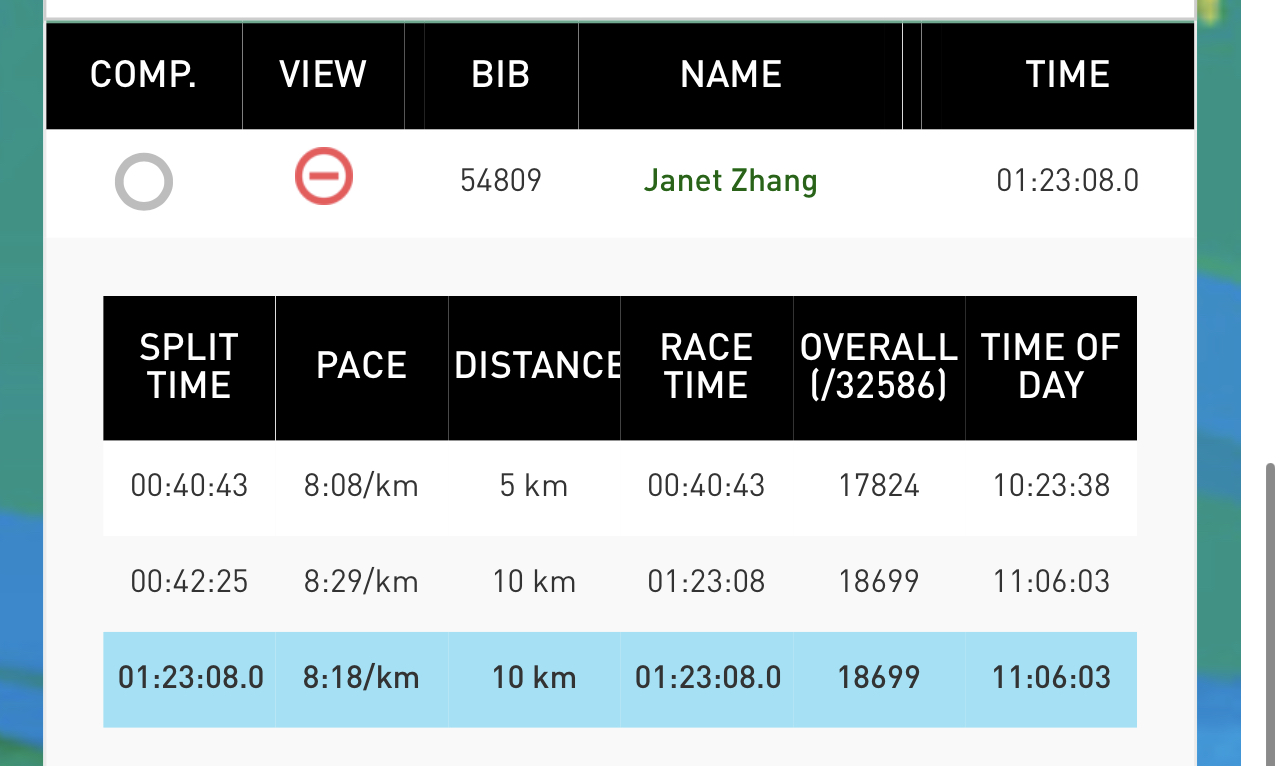Select the SPLIT TIME header cell

click(x=189, y=367)
